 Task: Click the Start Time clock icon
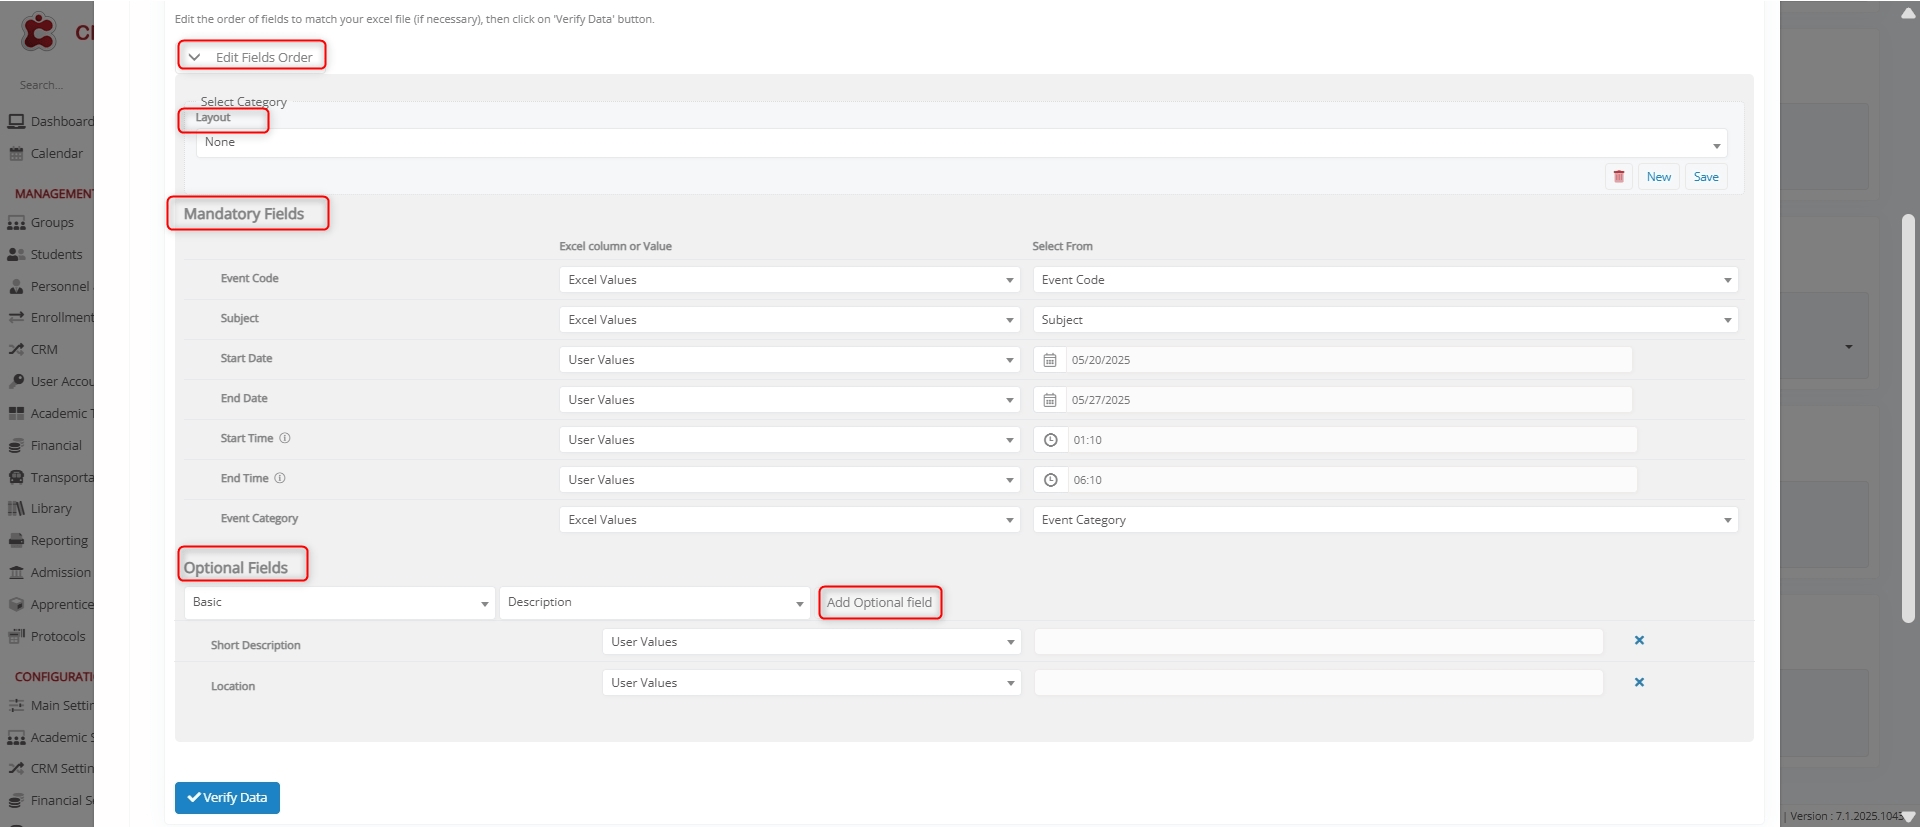(x=1050, y=440)
